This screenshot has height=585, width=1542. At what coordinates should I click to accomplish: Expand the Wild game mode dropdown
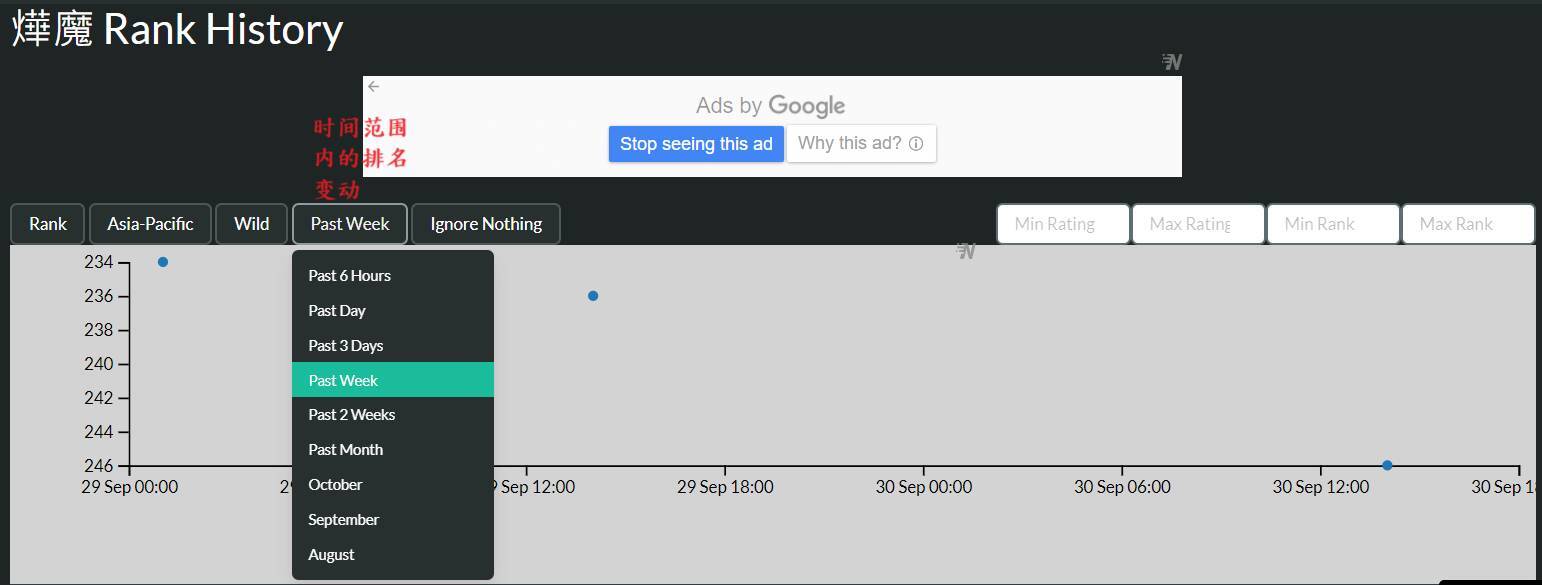coord(252,224)
